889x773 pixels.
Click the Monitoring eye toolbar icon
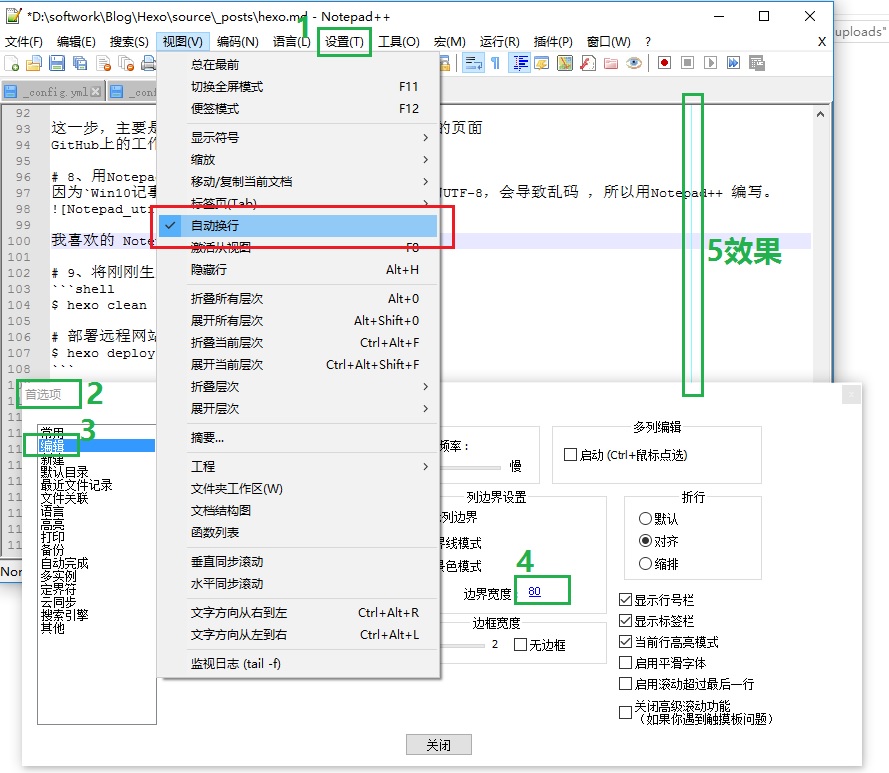pos(634,62)
